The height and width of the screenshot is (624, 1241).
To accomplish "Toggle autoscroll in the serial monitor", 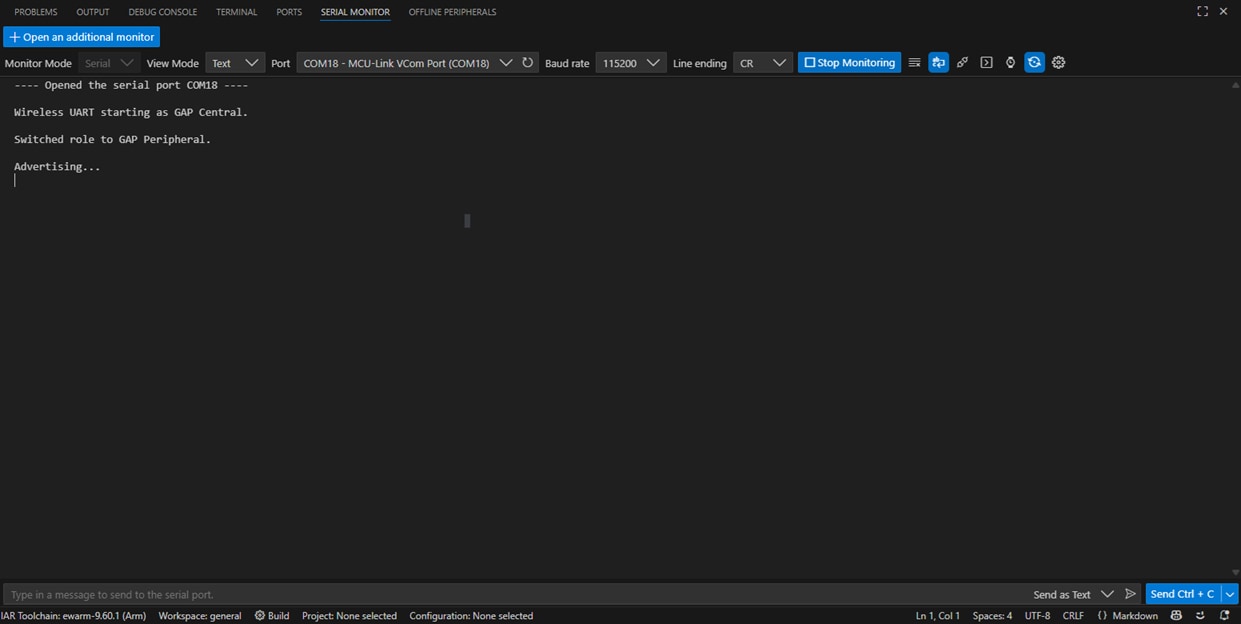I will [938, 62].
